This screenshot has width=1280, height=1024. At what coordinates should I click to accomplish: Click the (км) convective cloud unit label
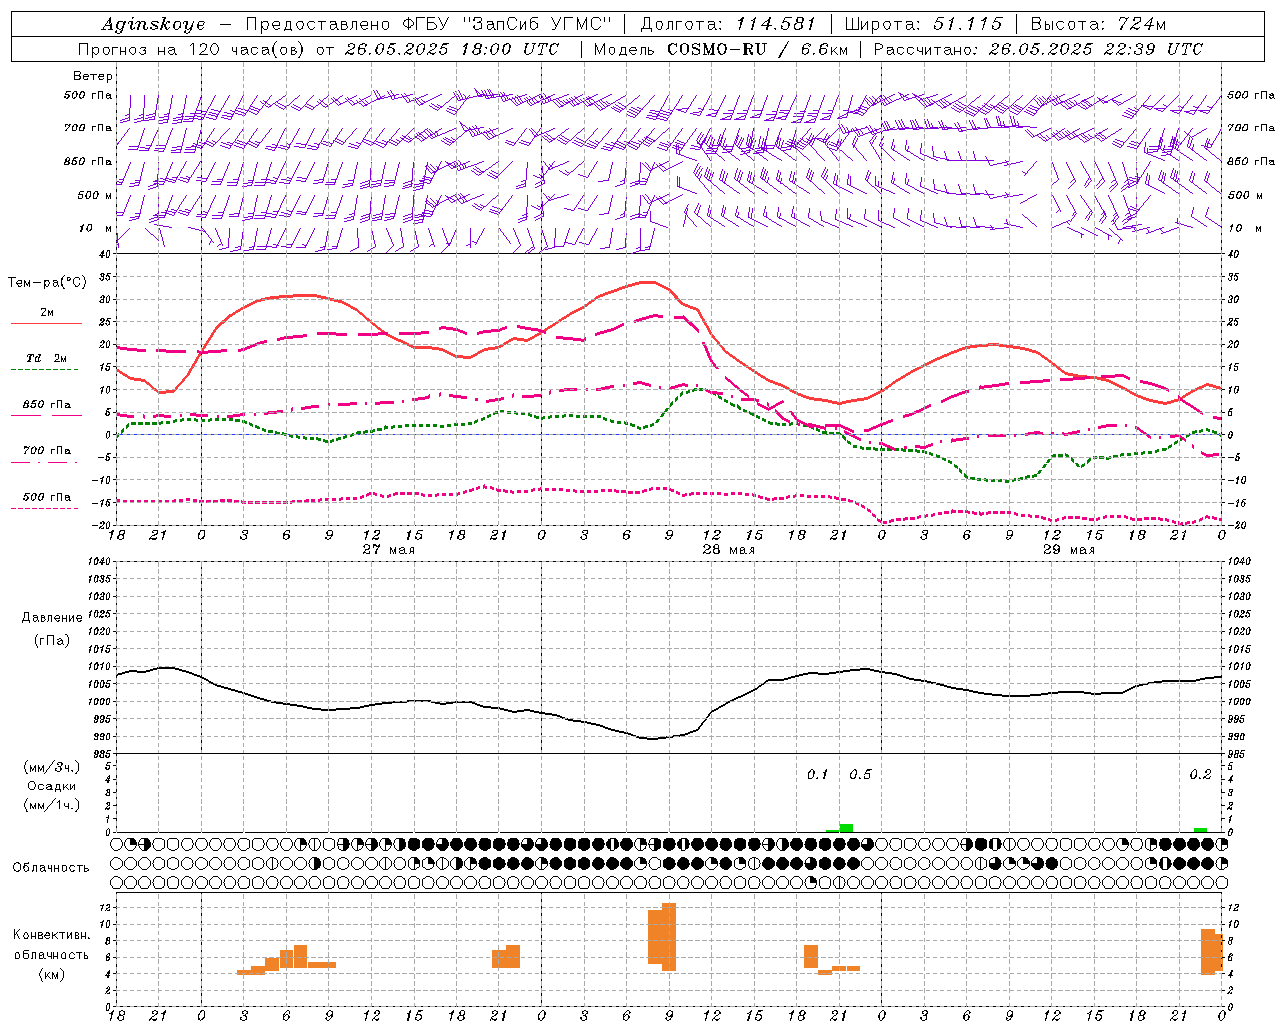click(x=51, y=974)
